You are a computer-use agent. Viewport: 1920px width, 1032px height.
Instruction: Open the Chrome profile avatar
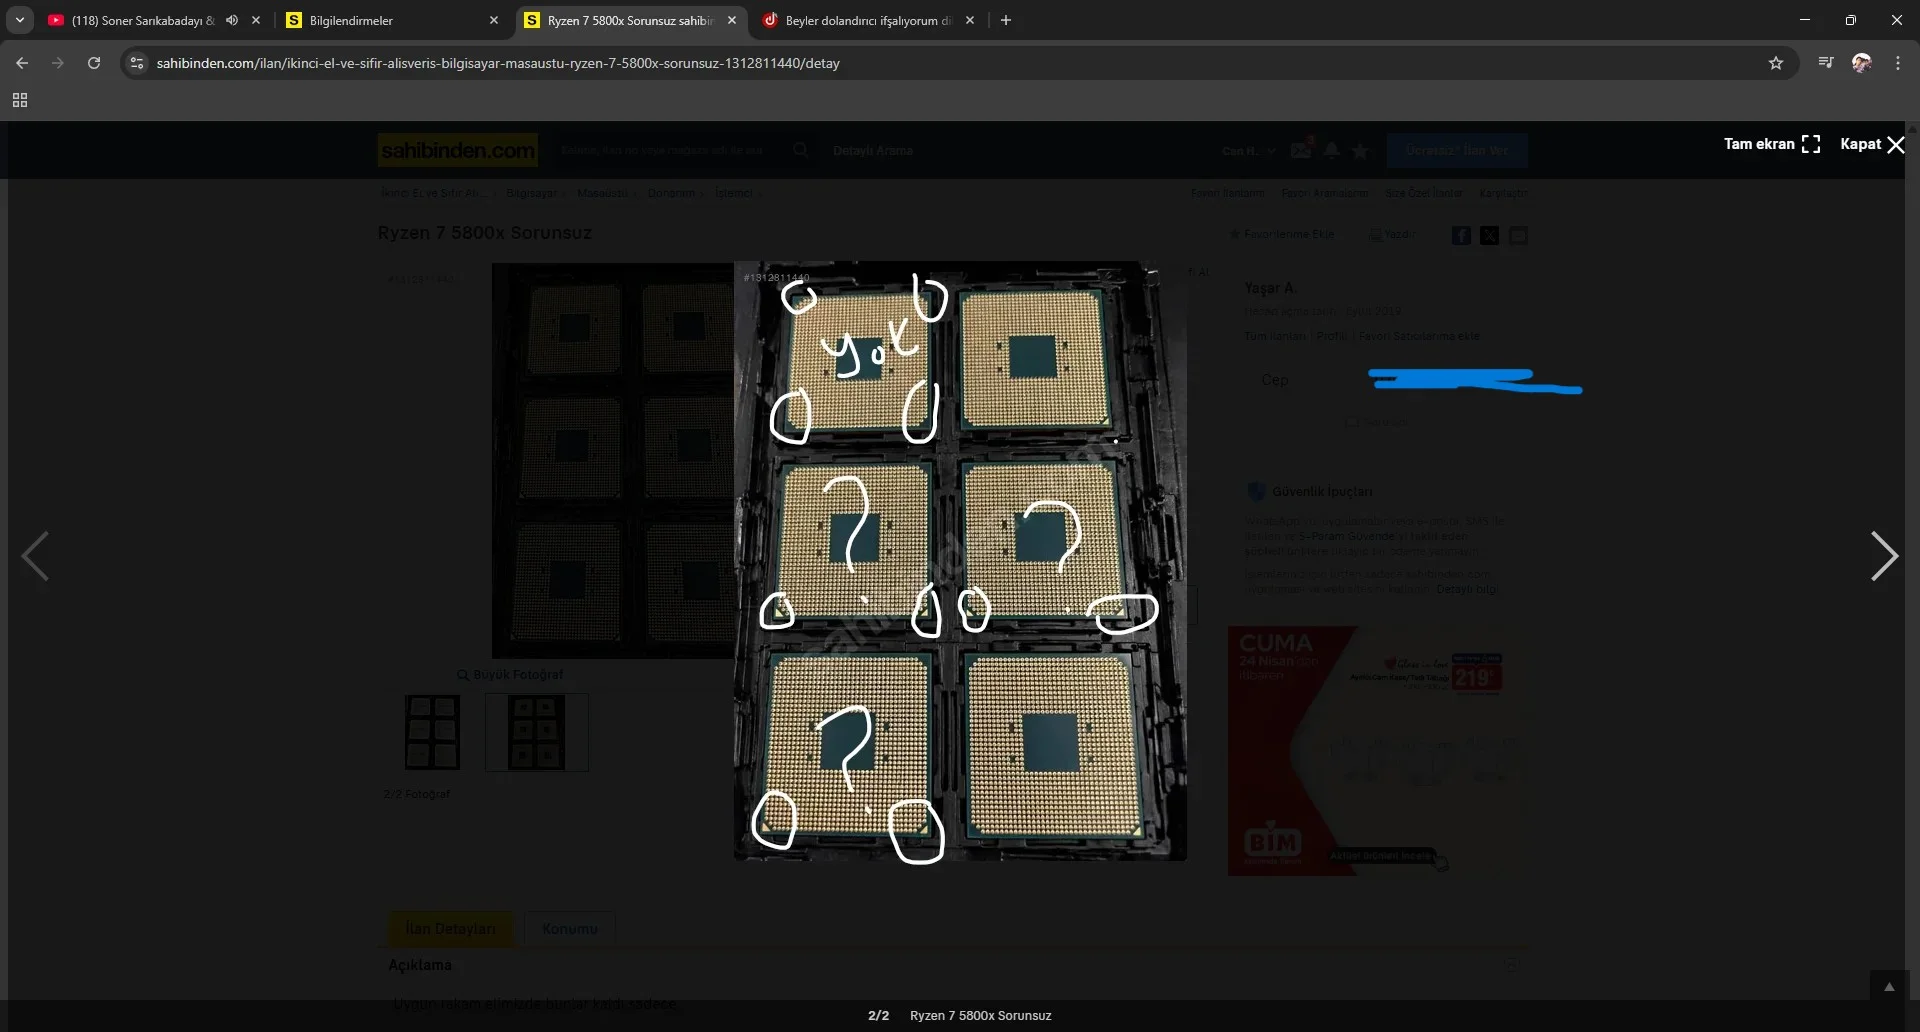[1862, 63]
